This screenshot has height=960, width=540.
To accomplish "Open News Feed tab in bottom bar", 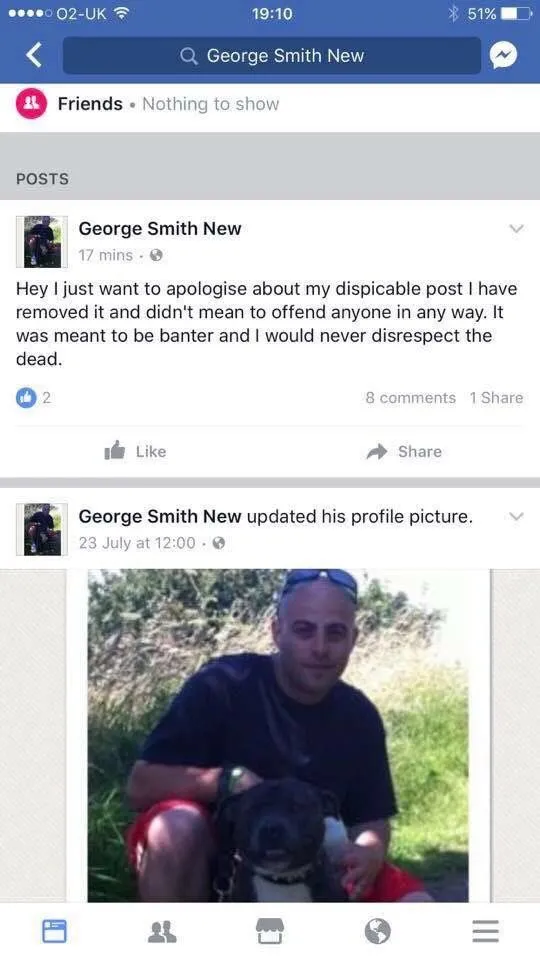I will coord(54,931).
